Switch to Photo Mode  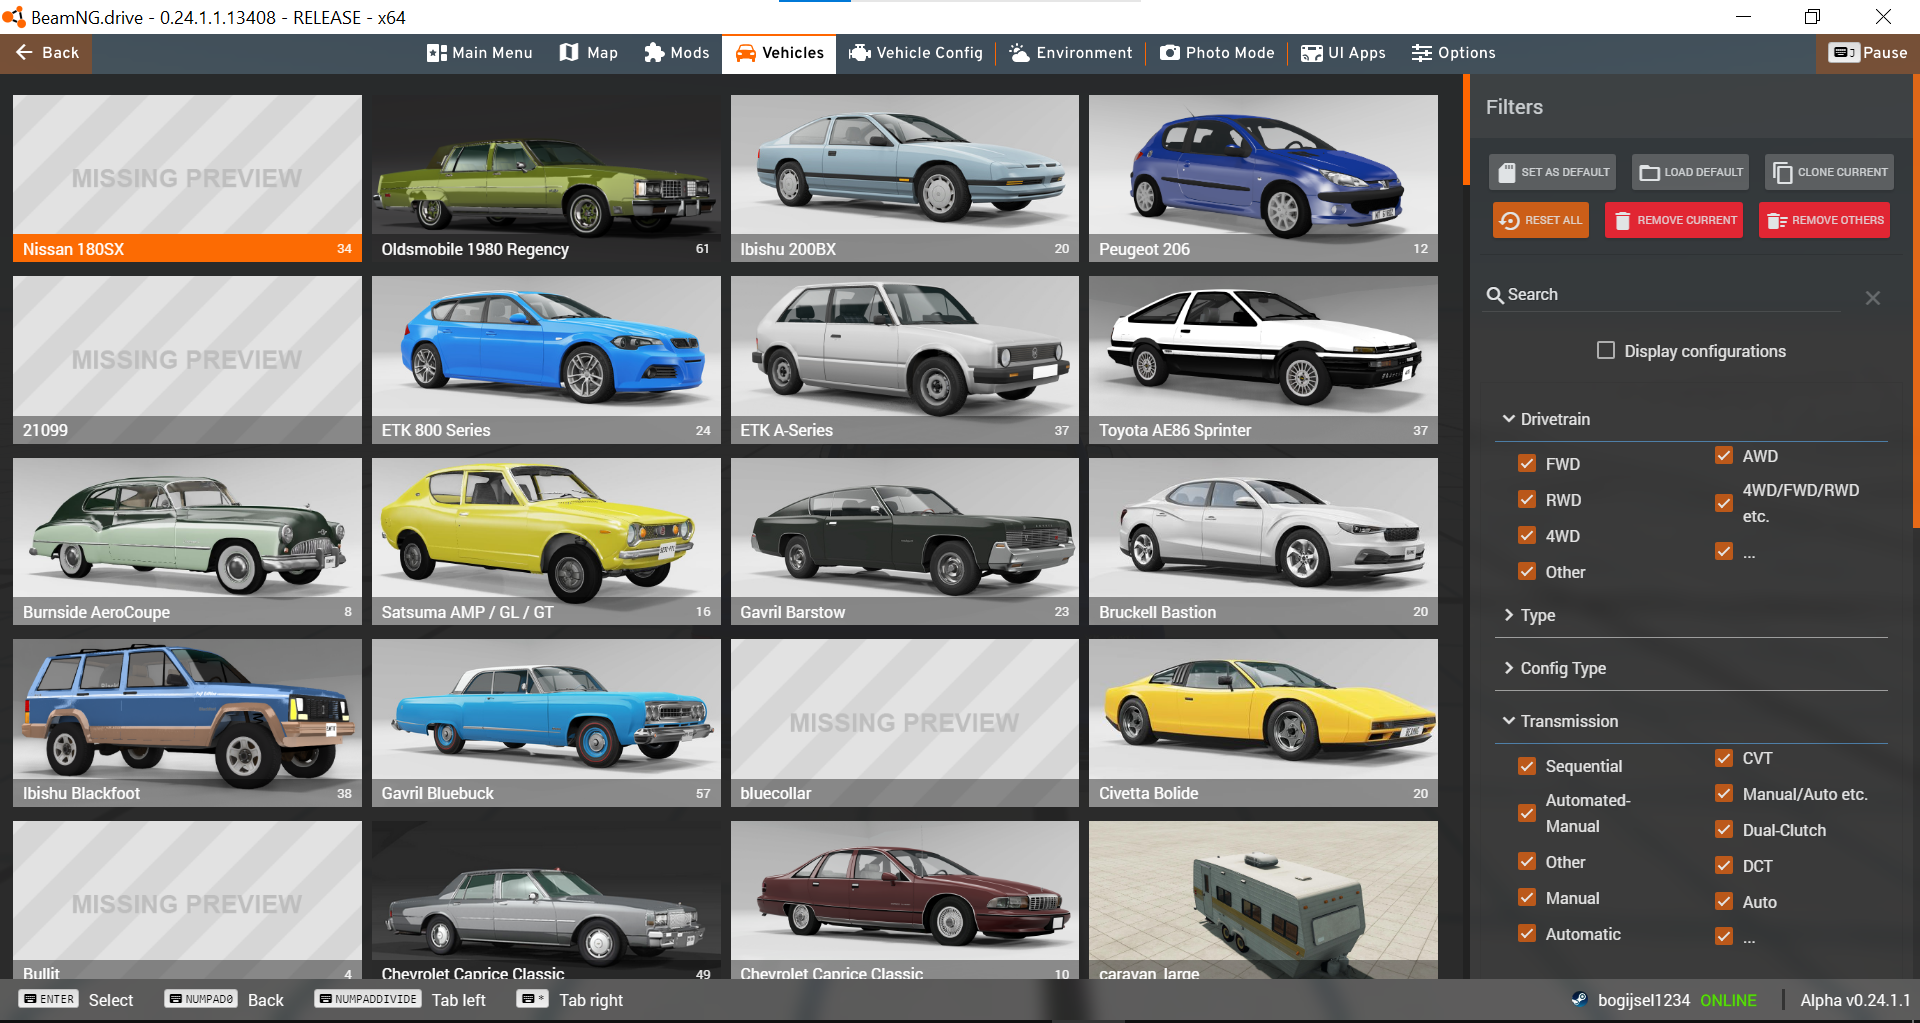click(x=1217, y=53)
